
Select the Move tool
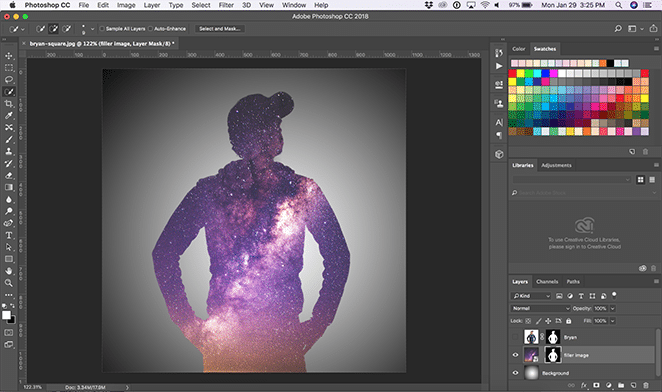click(x=8, y=56)
